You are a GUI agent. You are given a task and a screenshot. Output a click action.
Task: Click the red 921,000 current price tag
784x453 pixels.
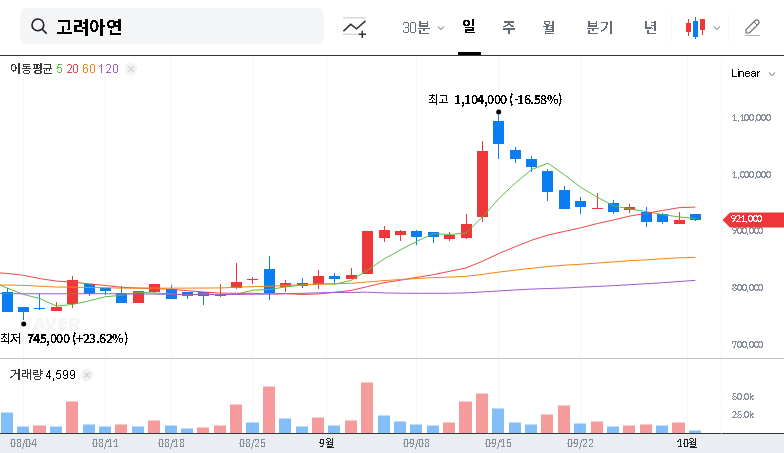point(746,219)
